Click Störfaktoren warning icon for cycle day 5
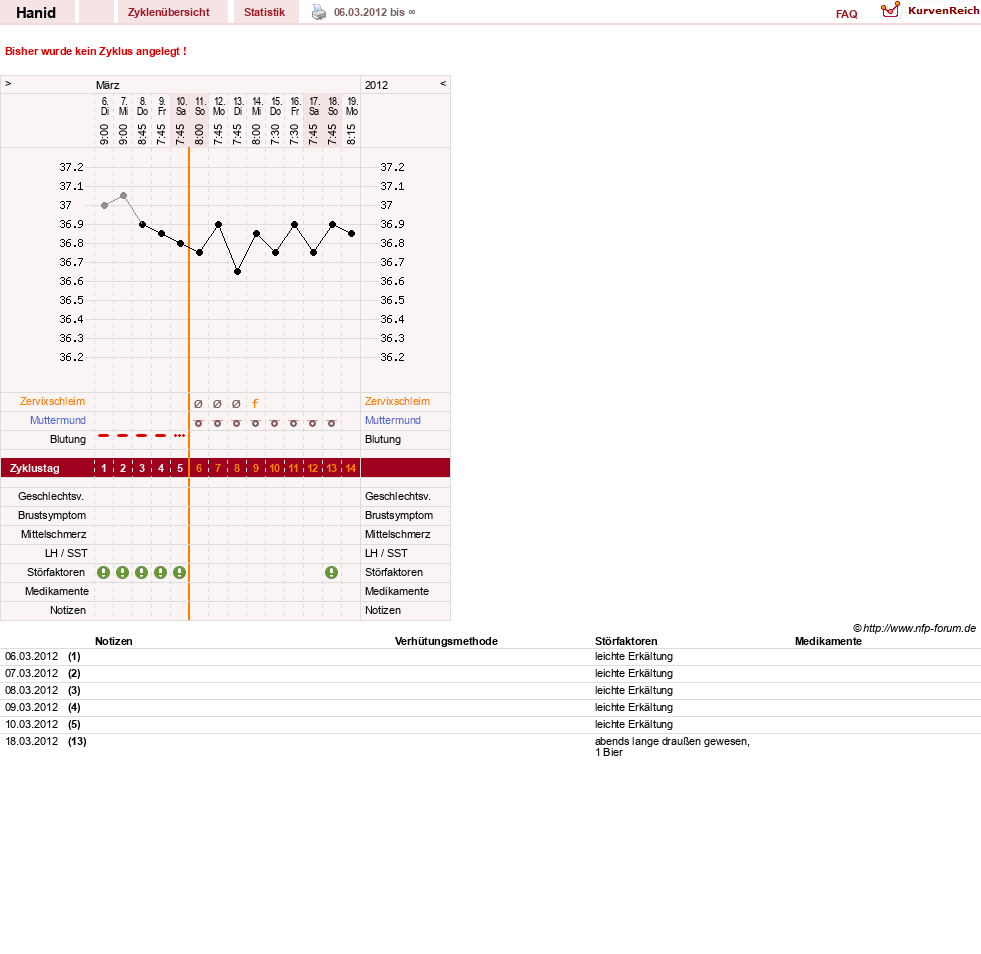Screen dimensions: 981x954 pyautogui.click(x=180, y=572)
